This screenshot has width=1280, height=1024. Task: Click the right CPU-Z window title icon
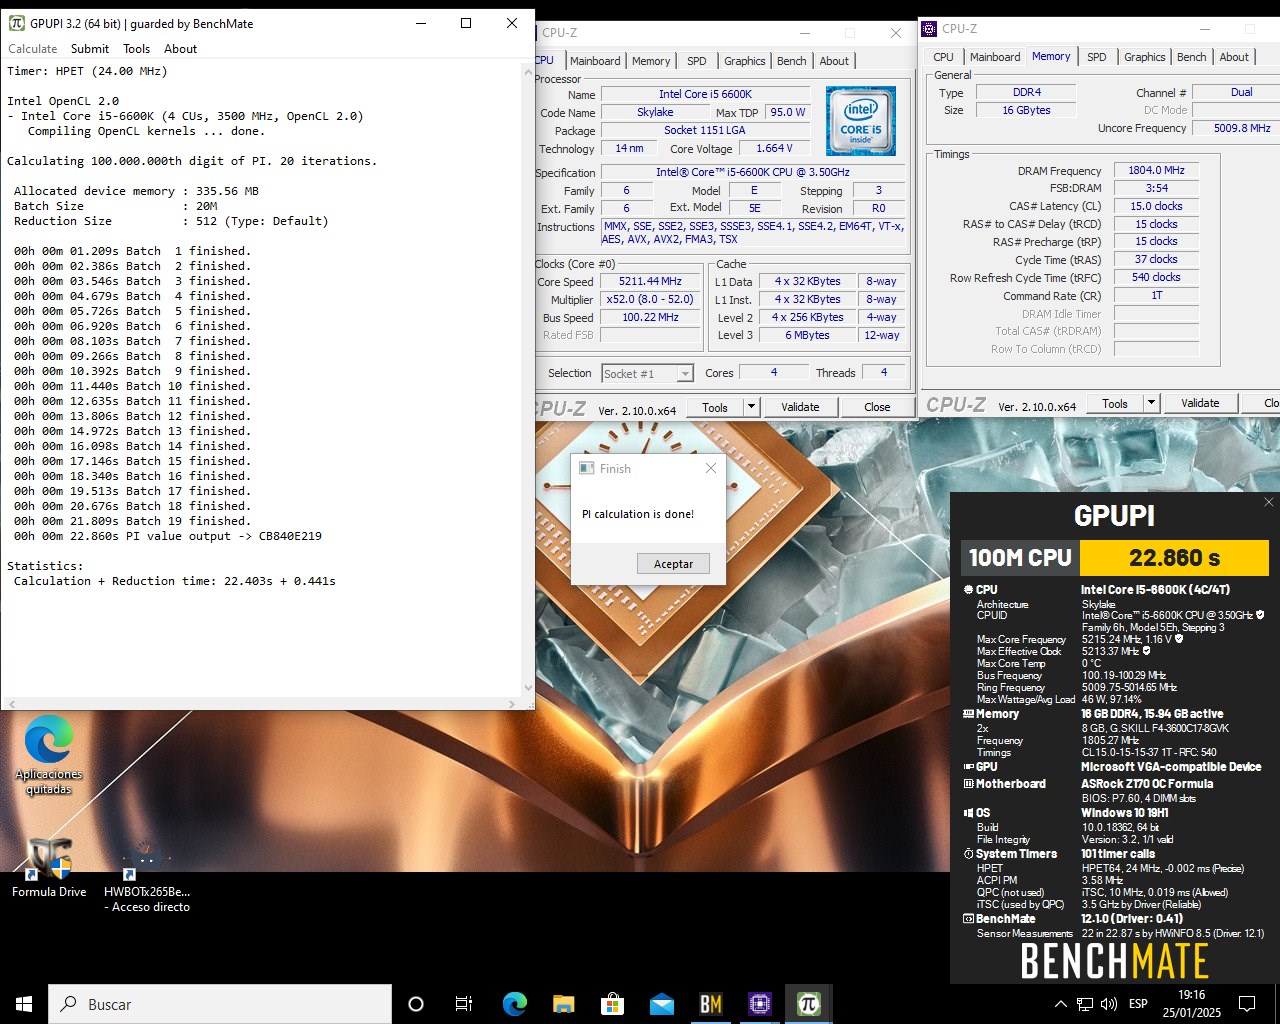(x=929, y=29)
